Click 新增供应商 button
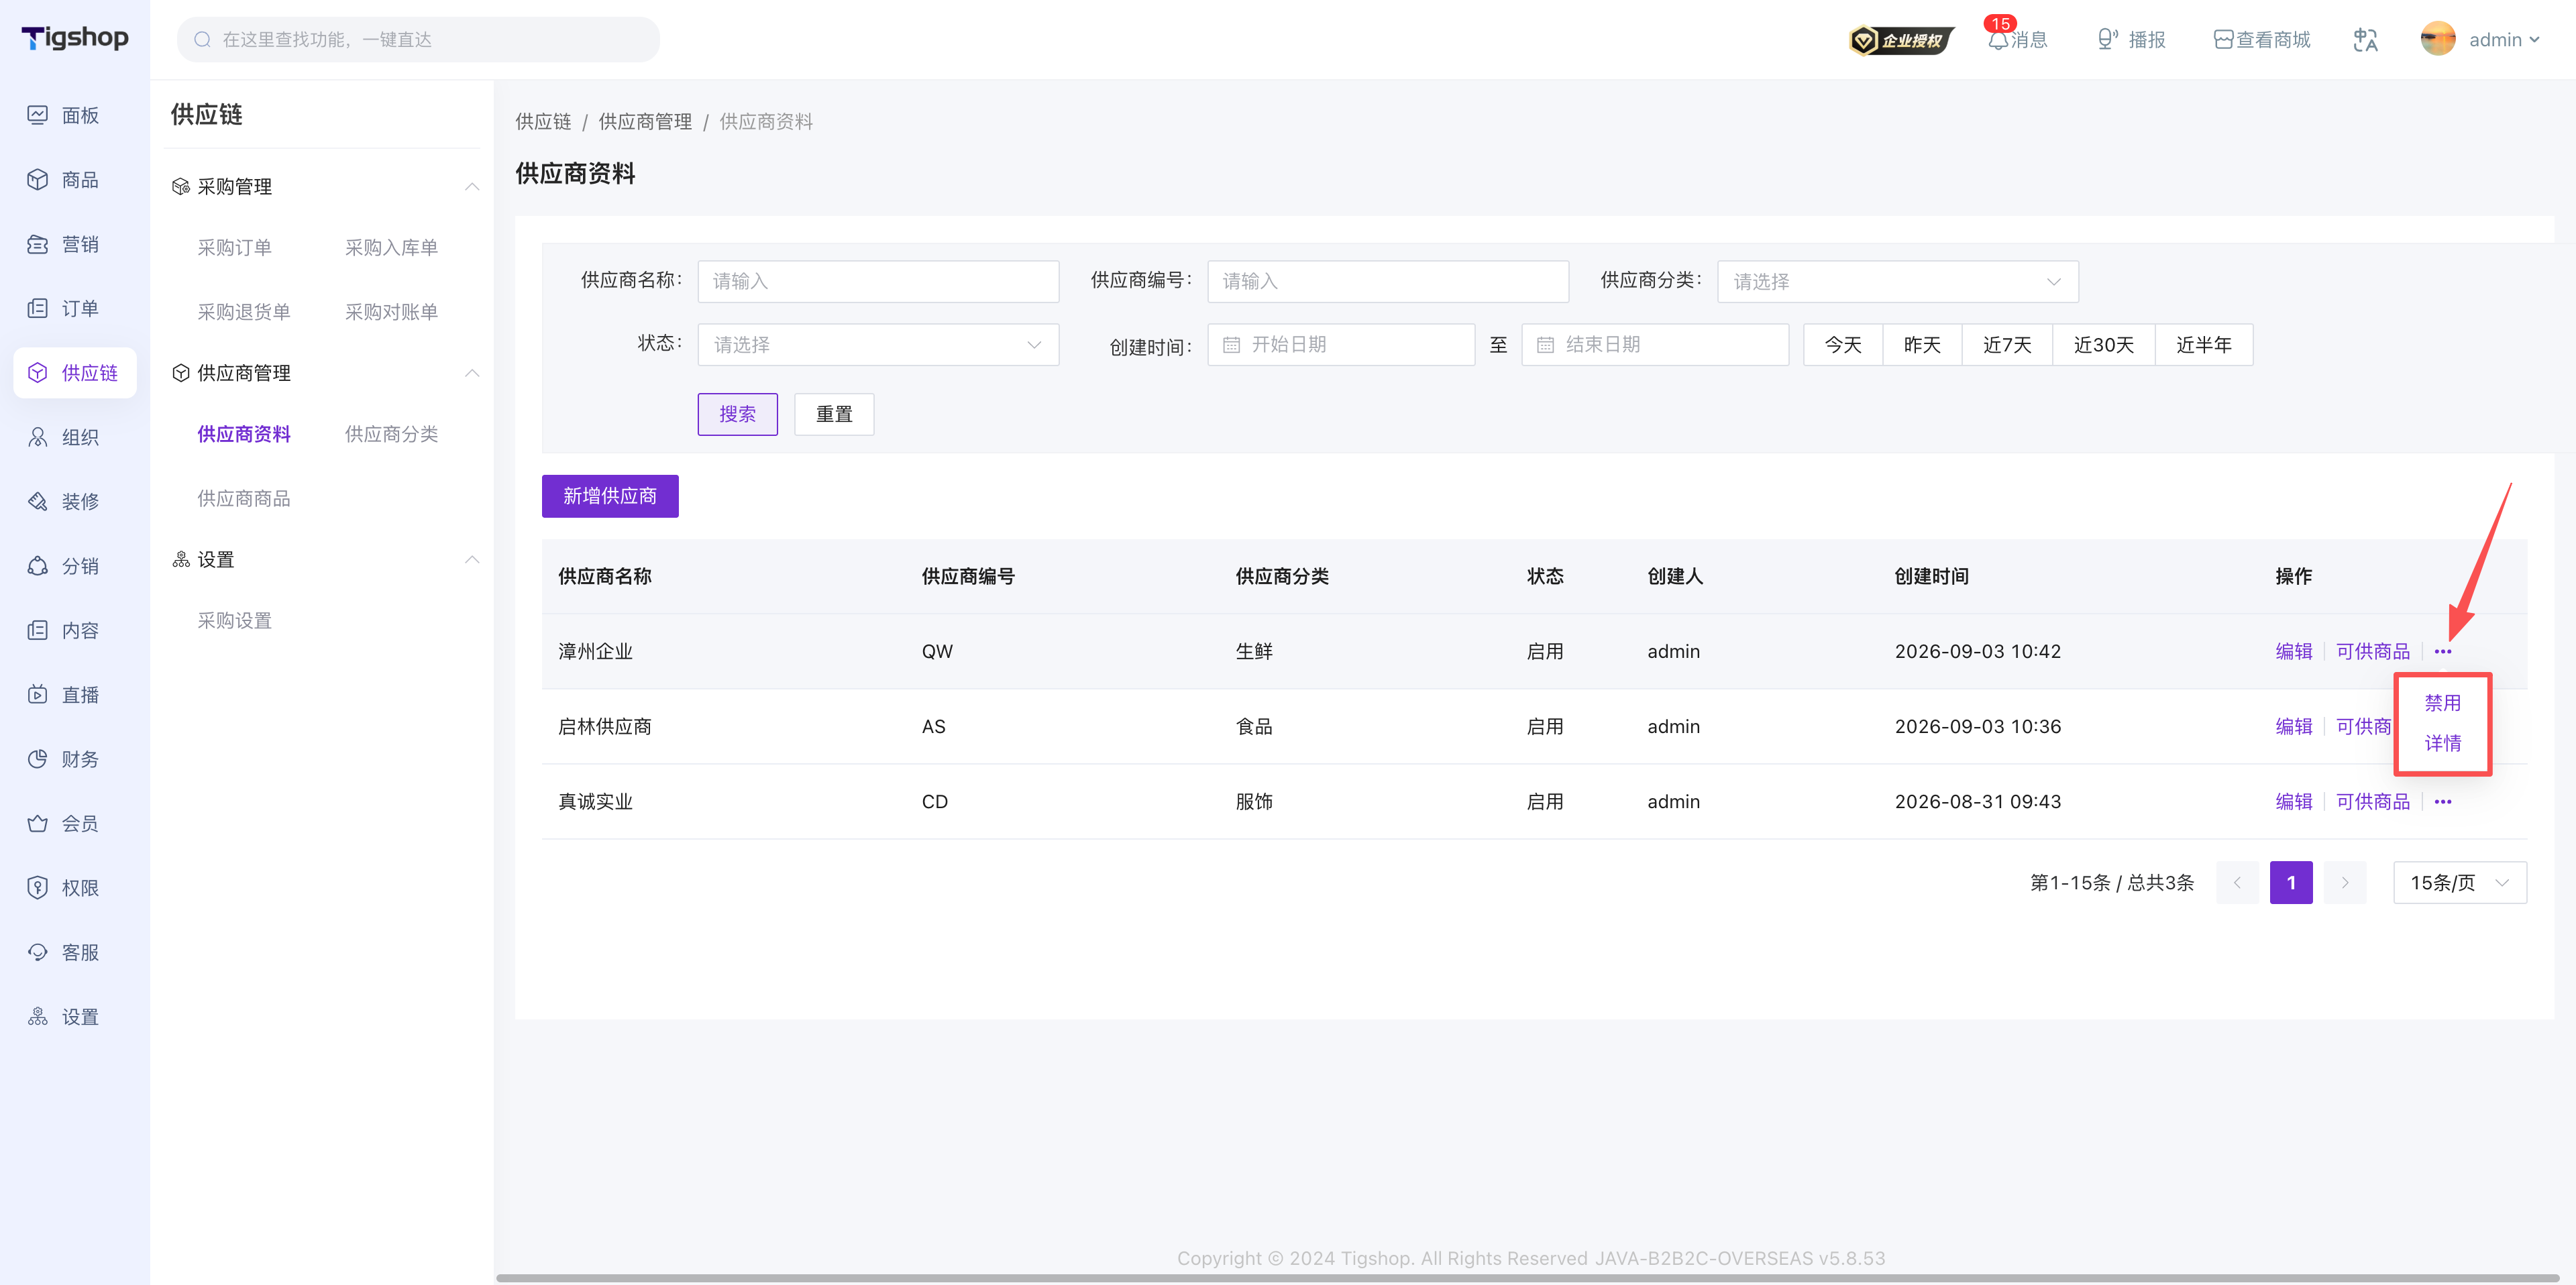The image size is (2576, 1285). pos(610,496)
